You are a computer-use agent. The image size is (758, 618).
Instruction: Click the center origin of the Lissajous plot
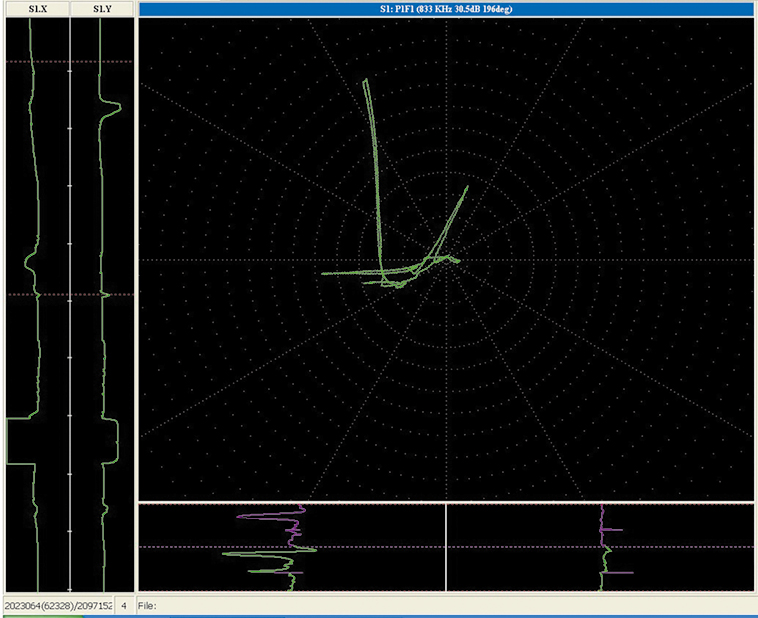click(445, 260)
